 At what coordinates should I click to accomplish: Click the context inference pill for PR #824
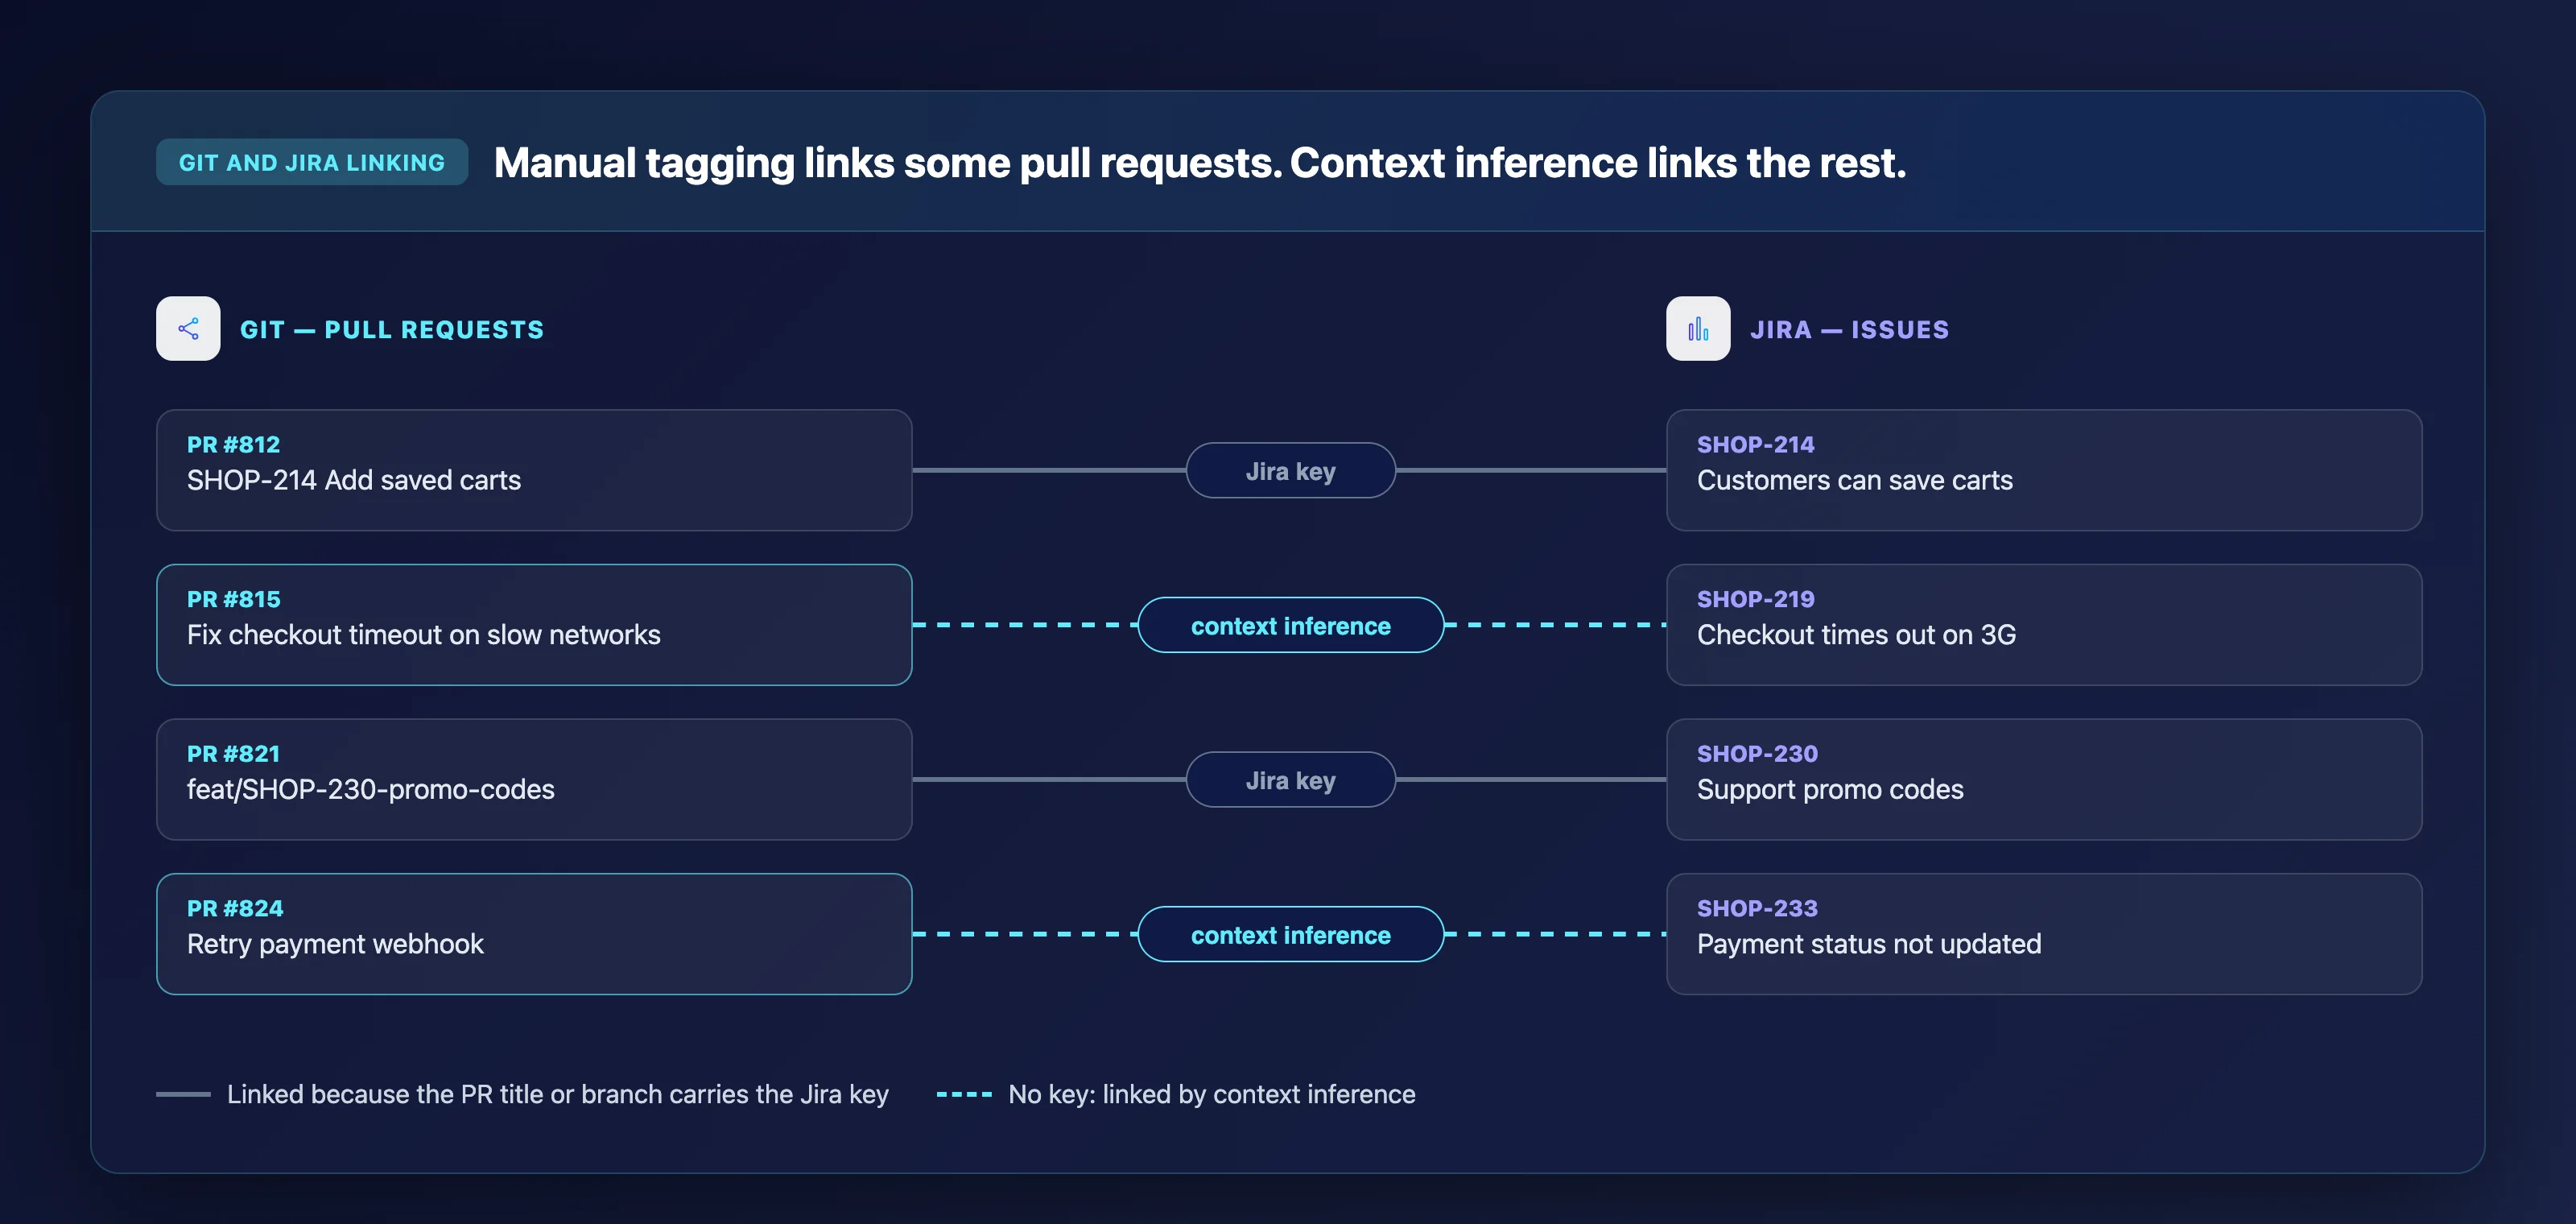point(1290,934)
